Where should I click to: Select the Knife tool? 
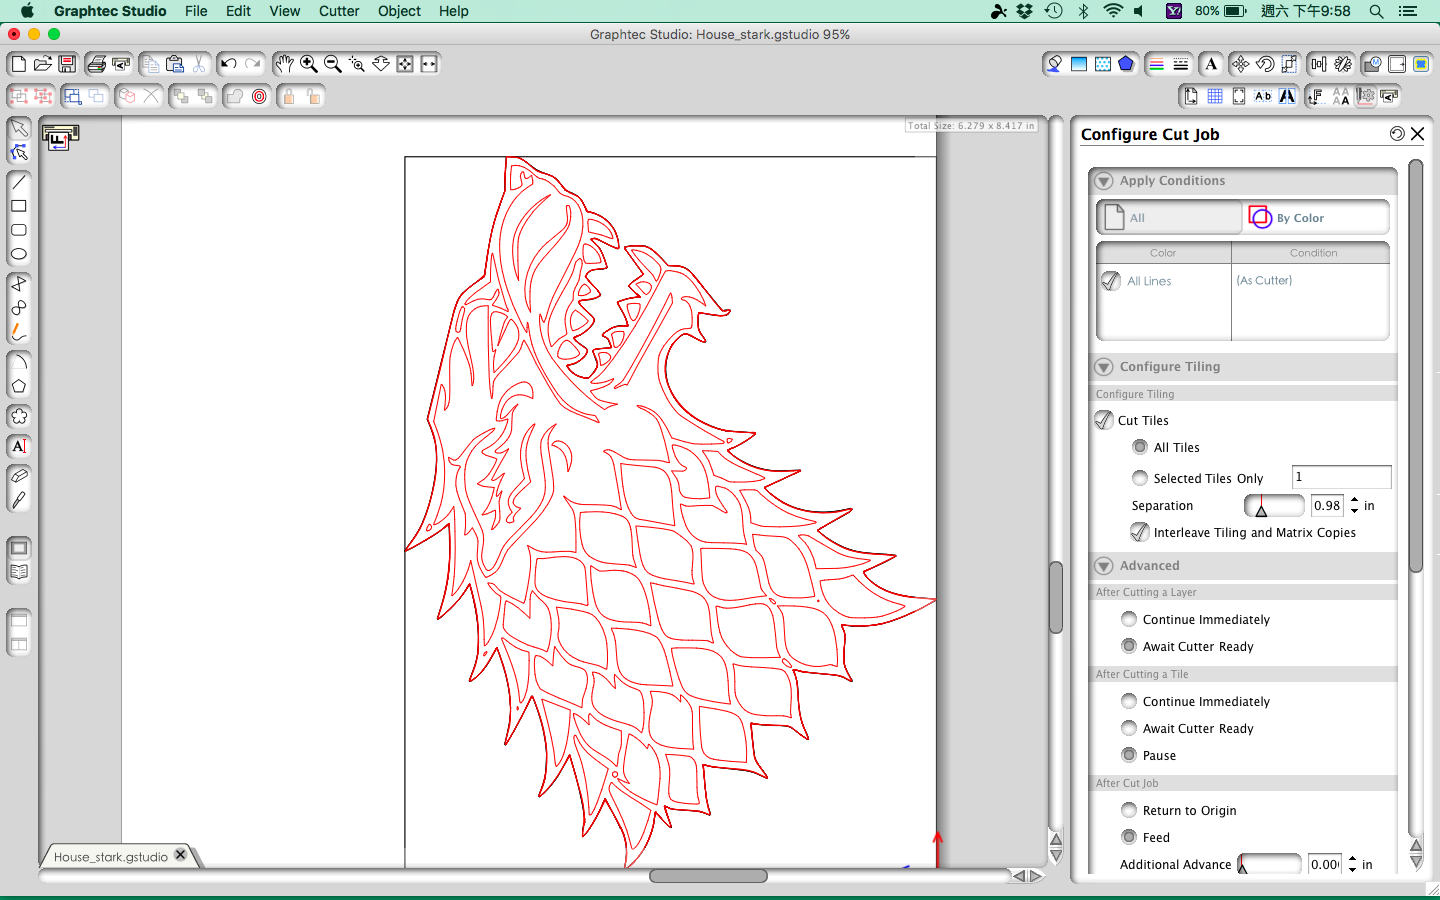(x=19, y=500)
